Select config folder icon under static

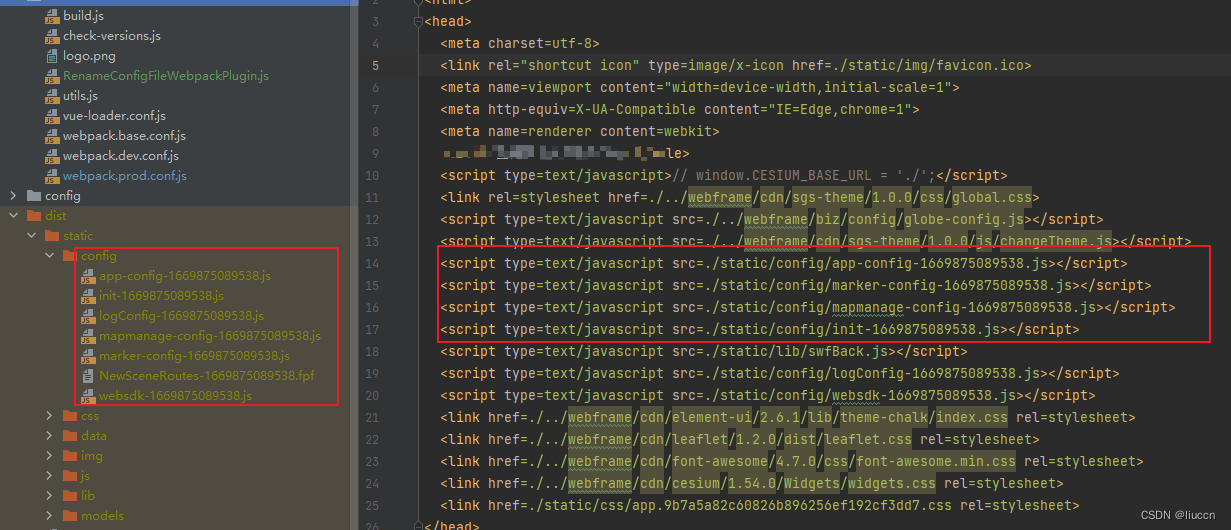(x=70, y=256)
